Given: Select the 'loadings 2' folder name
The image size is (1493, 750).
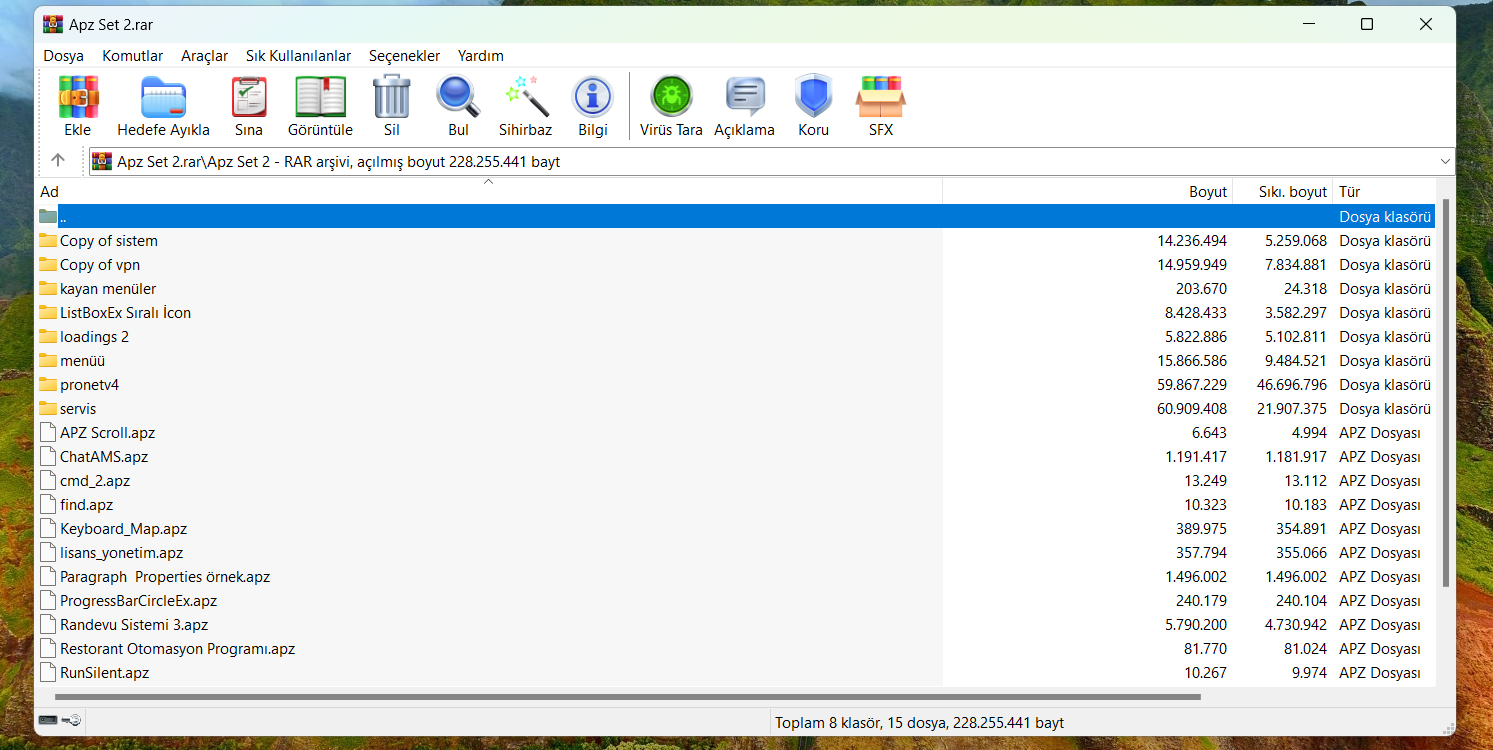Looking at the screenshot, I should 94,337.
